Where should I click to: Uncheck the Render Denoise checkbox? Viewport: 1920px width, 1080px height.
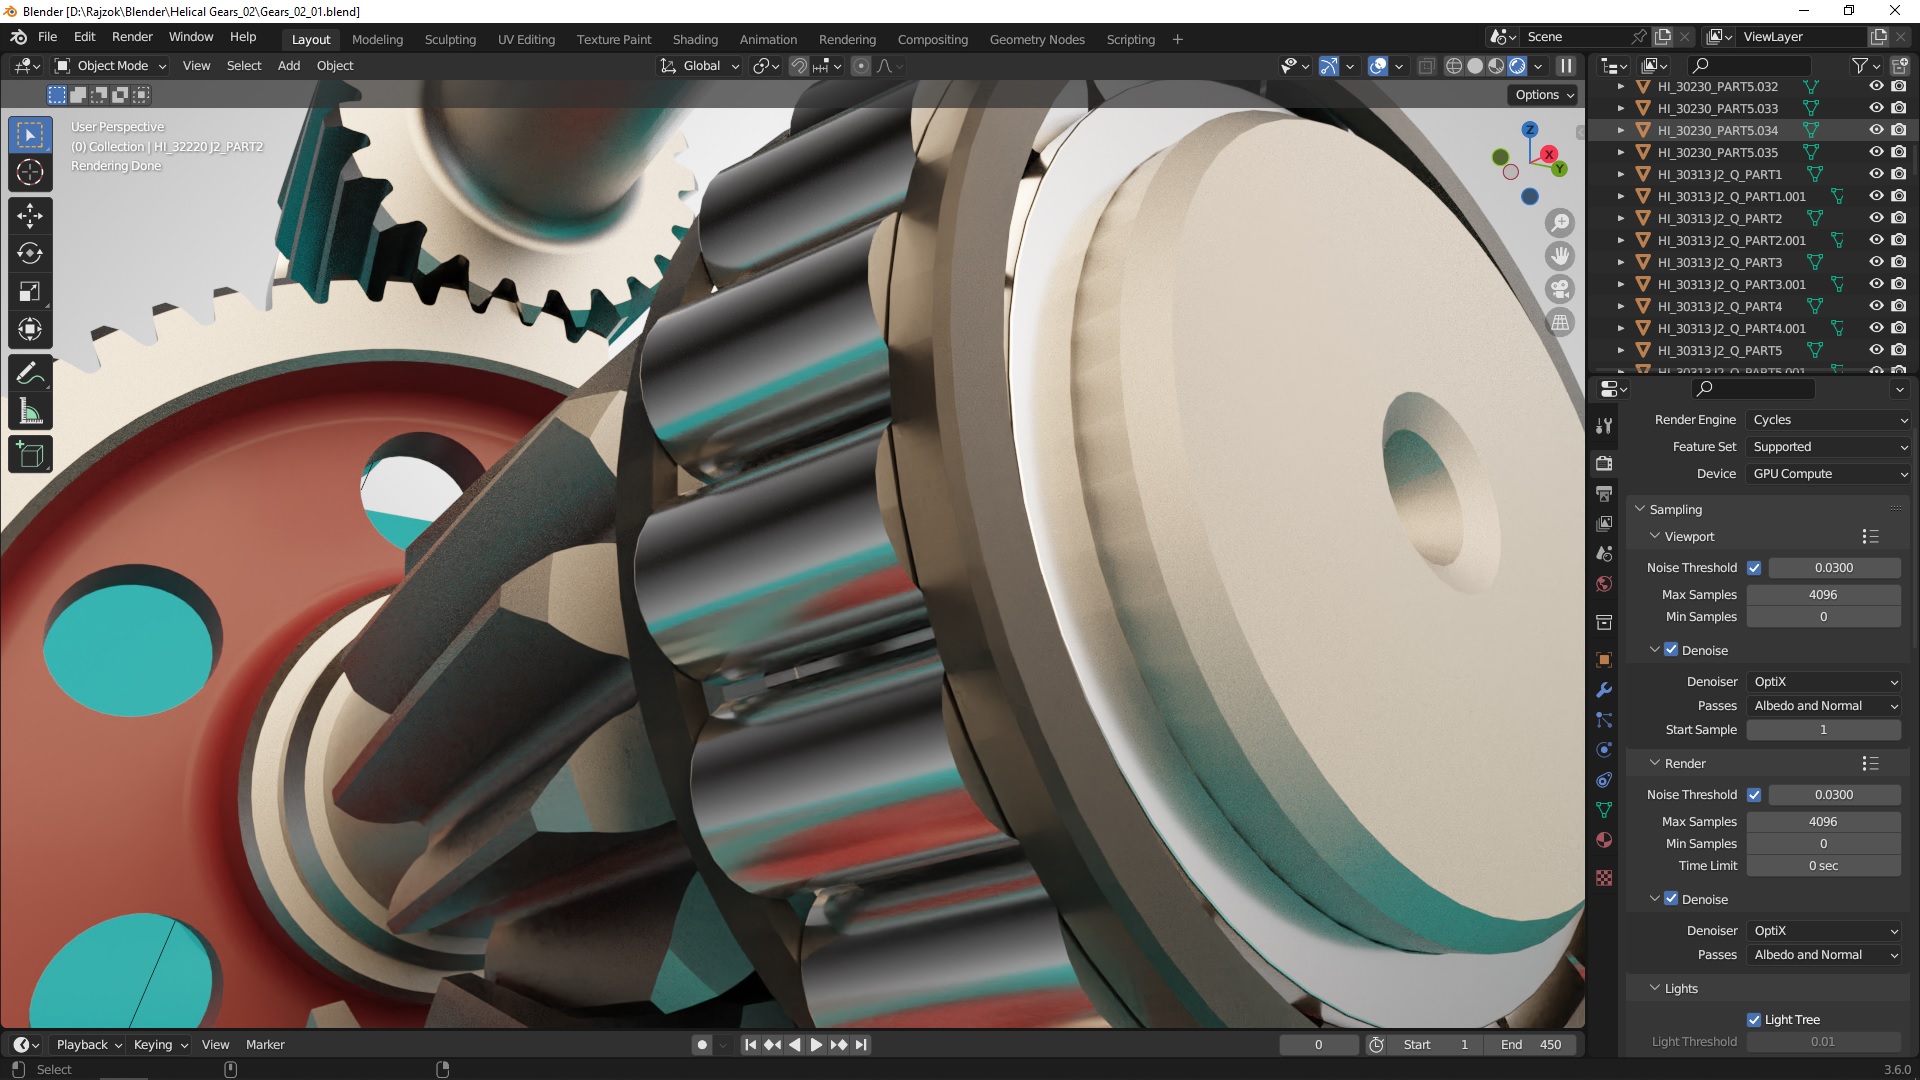(x=1671, y=899)
